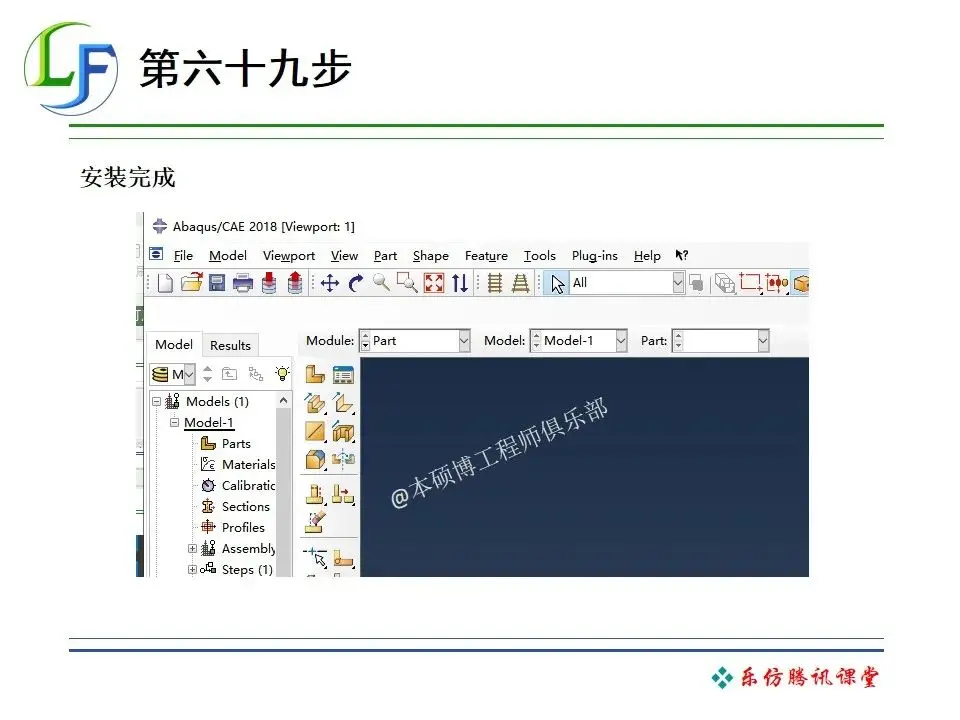Viewport: 960px width, 720px height.
Task: Select the Rotate View tool
Action: pos(356,283)
